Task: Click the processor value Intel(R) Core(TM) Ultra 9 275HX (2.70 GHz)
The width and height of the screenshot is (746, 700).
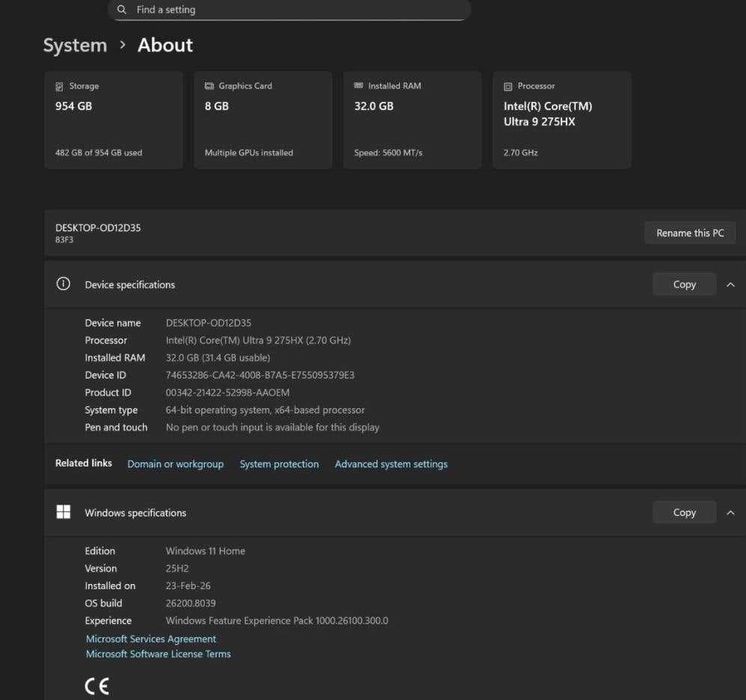Action: click(258, 340)
